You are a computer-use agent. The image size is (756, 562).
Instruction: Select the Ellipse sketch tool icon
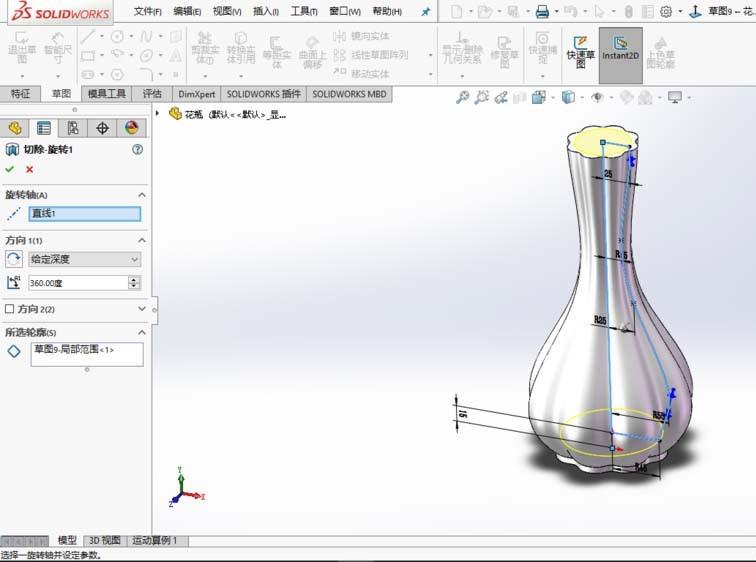(x=147, y=56)
